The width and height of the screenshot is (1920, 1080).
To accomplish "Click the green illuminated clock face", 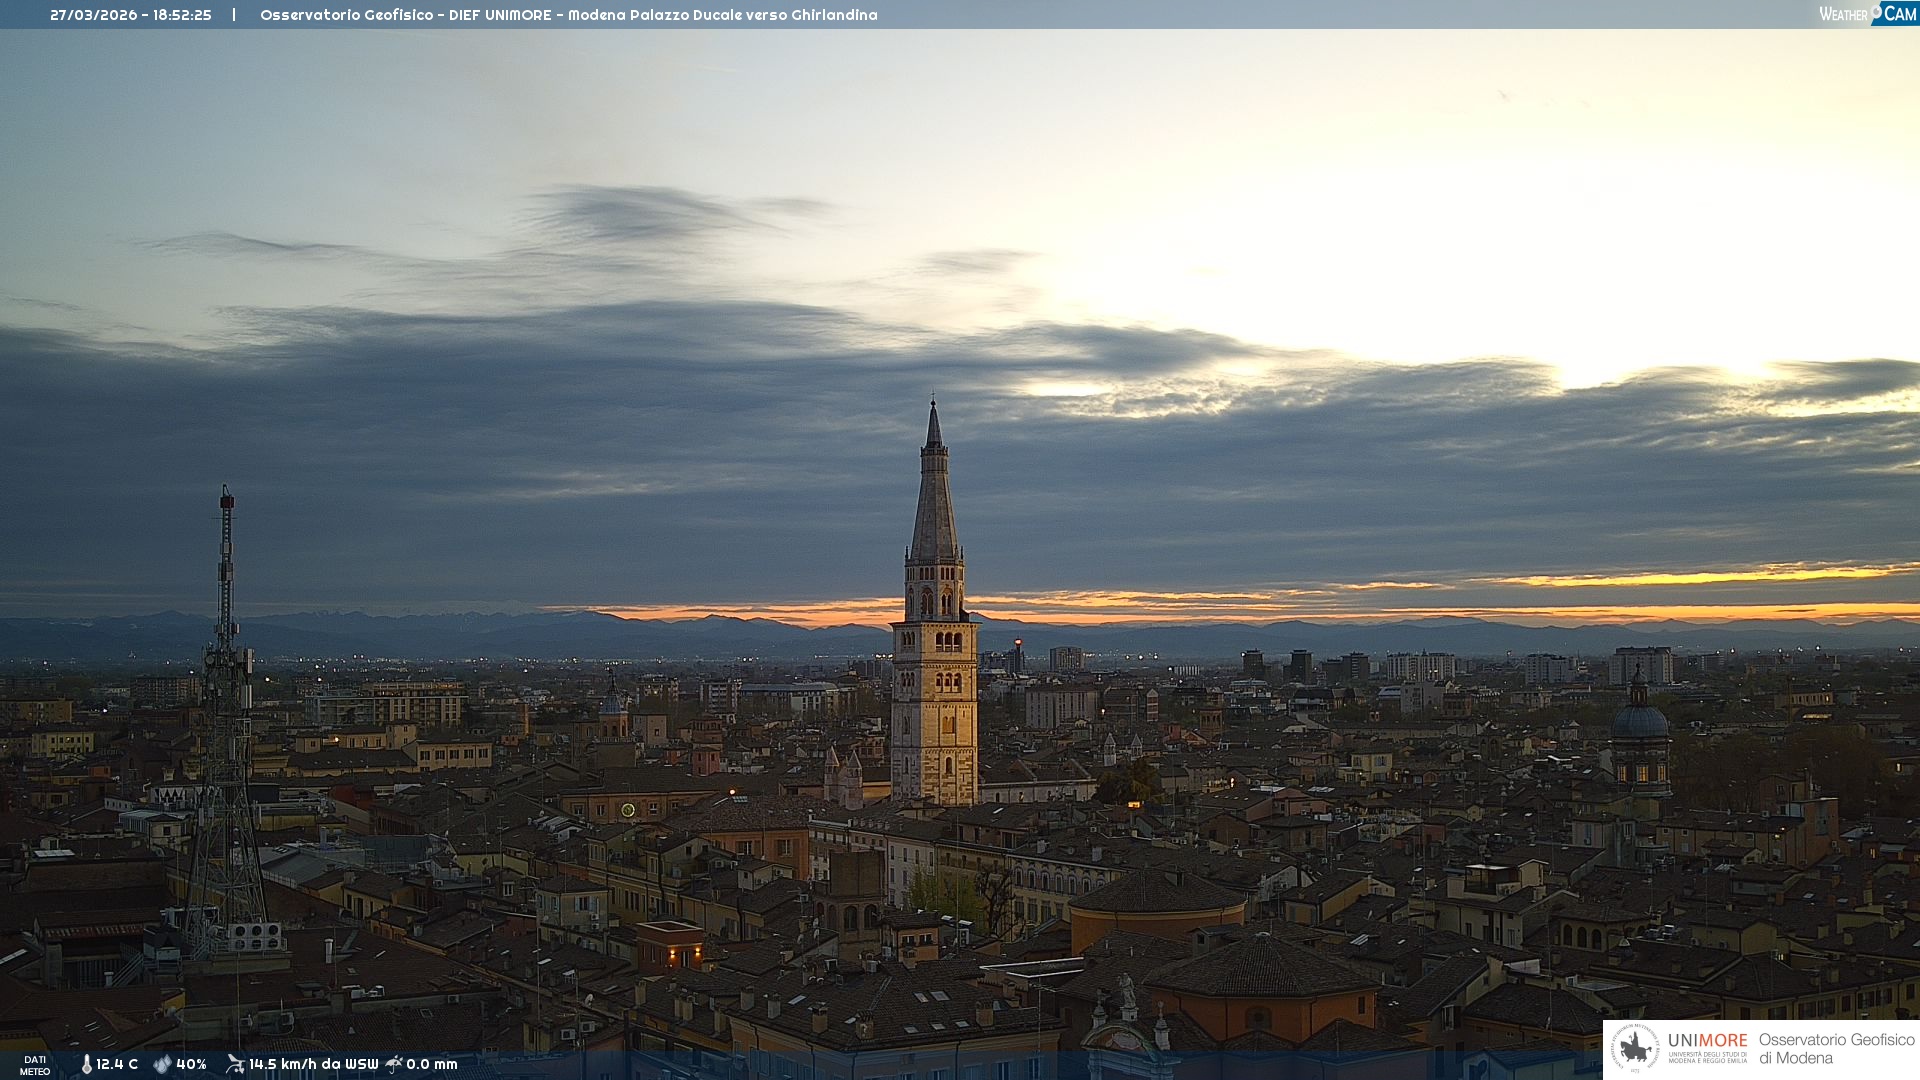I will coord(628,810).
